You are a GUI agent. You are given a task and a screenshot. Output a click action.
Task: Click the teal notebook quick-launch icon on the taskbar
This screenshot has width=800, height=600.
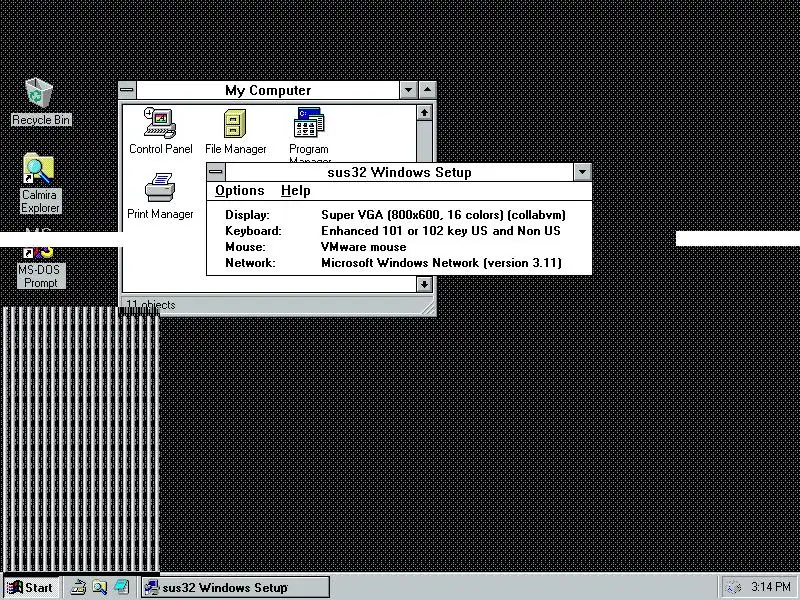click(x=121, y=587)
